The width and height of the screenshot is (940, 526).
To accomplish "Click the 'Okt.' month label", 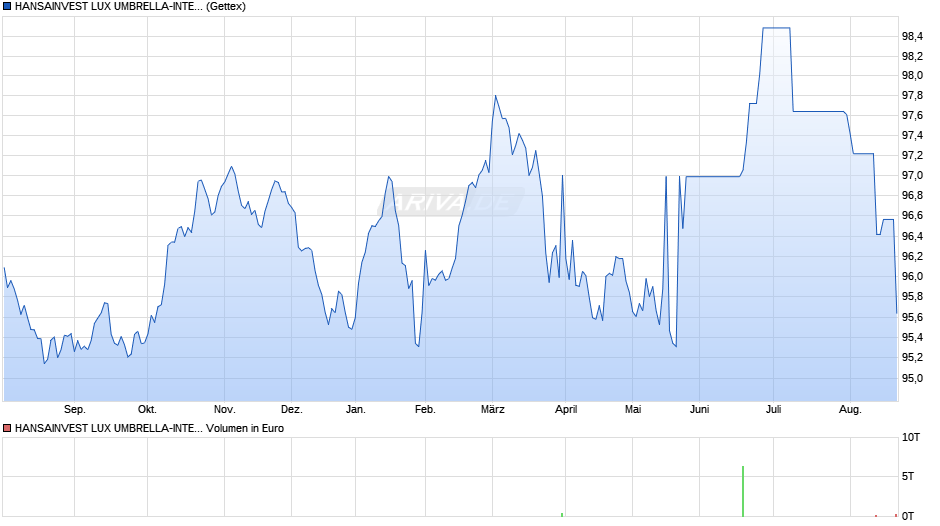I will coord(147,409).
